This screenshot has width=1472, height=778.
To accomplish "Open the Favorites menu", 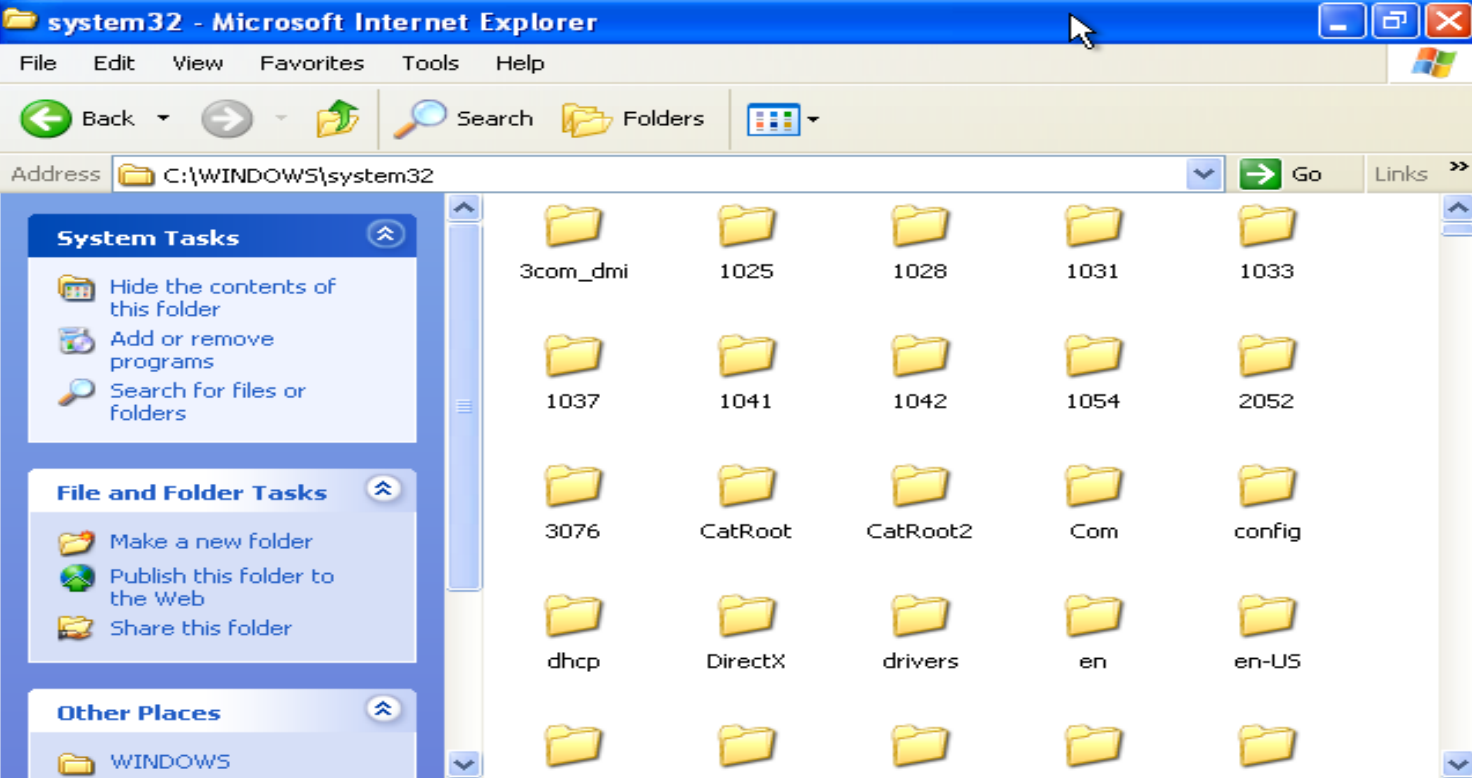I will [312, 63].
